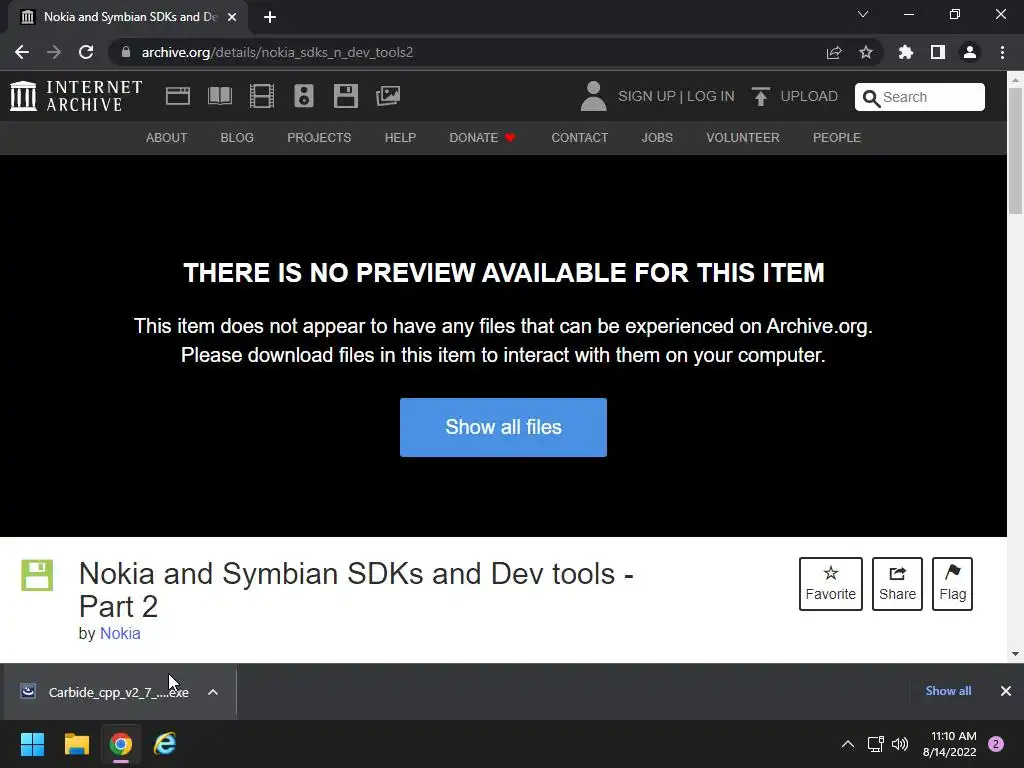1024x768 pixels.
Task: Click the user avatar icon
Action: point(593,96)
